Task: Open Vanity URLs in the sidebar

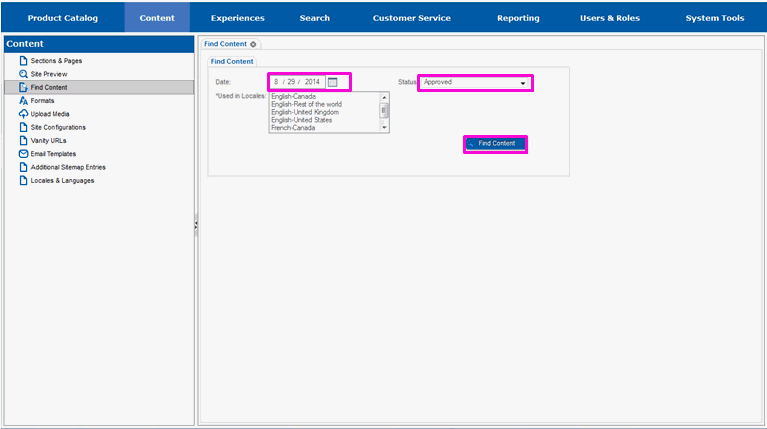Action: point(48,140)
